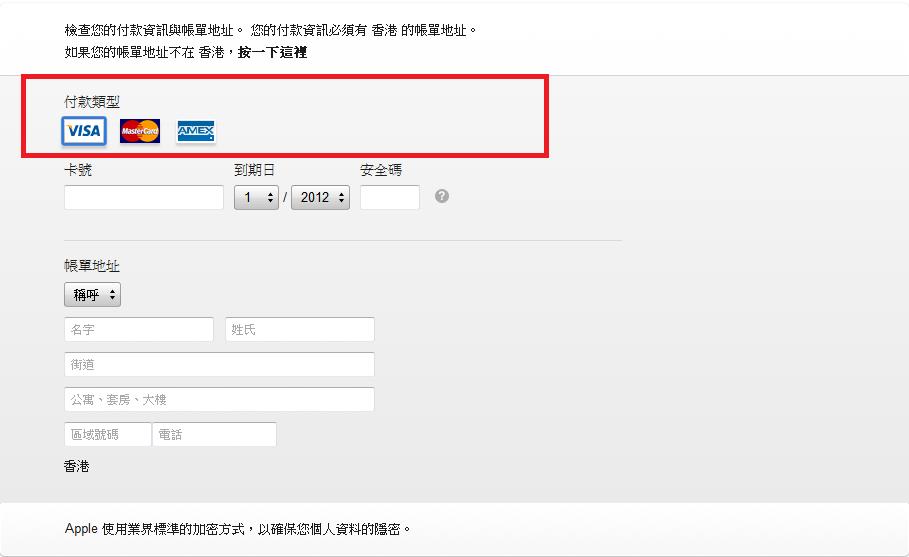909x557 pixels.
Task: Click the 電話 phone field
Action: pos(214,434)
